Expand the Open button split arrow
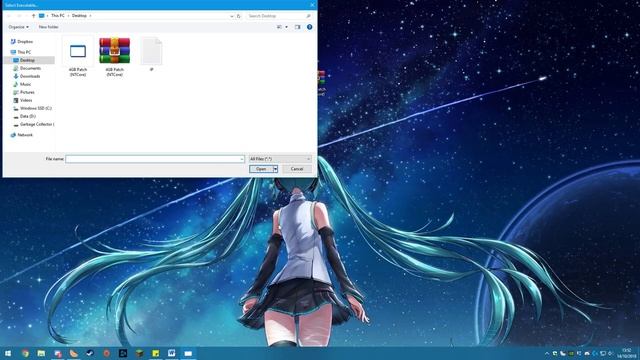This screenshot has width=640, height=360. coord(276,169)
